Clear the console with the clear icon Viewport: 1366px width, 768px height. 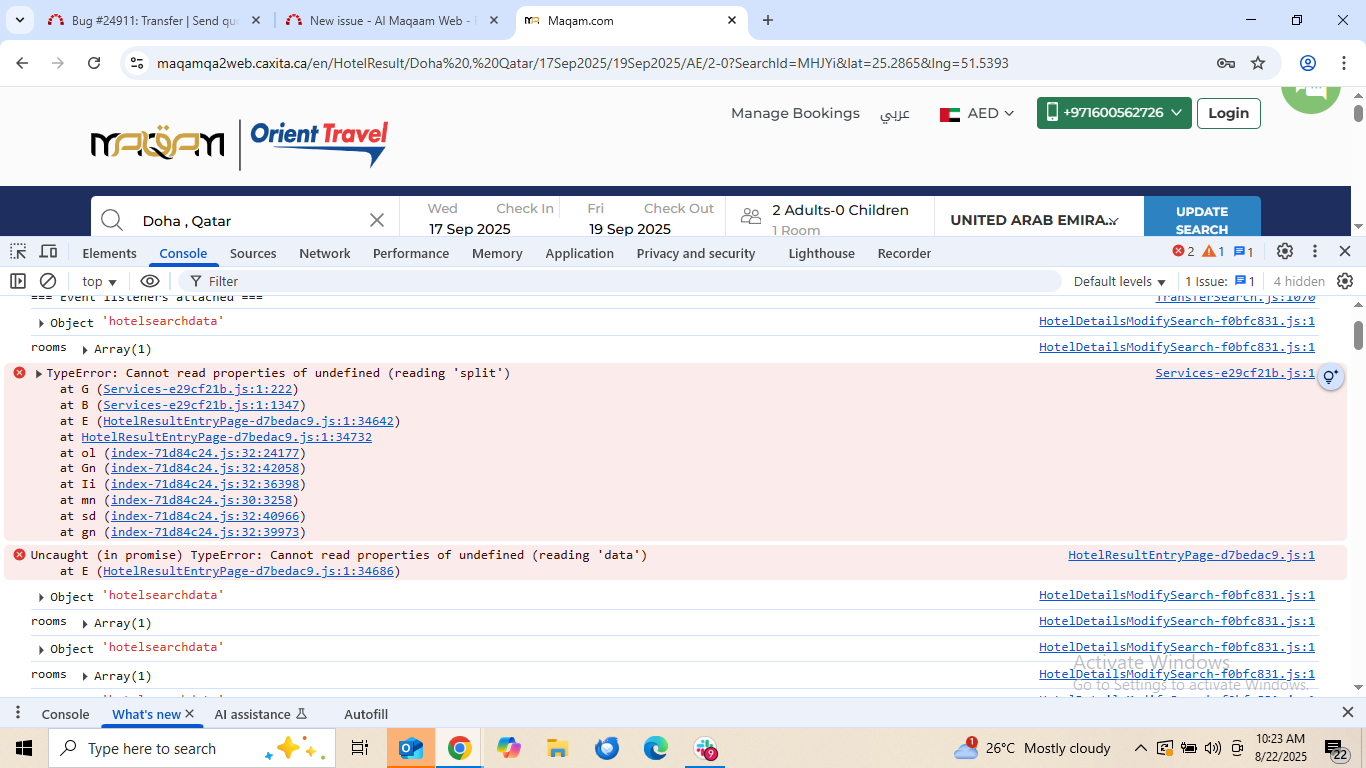point(48,281)
